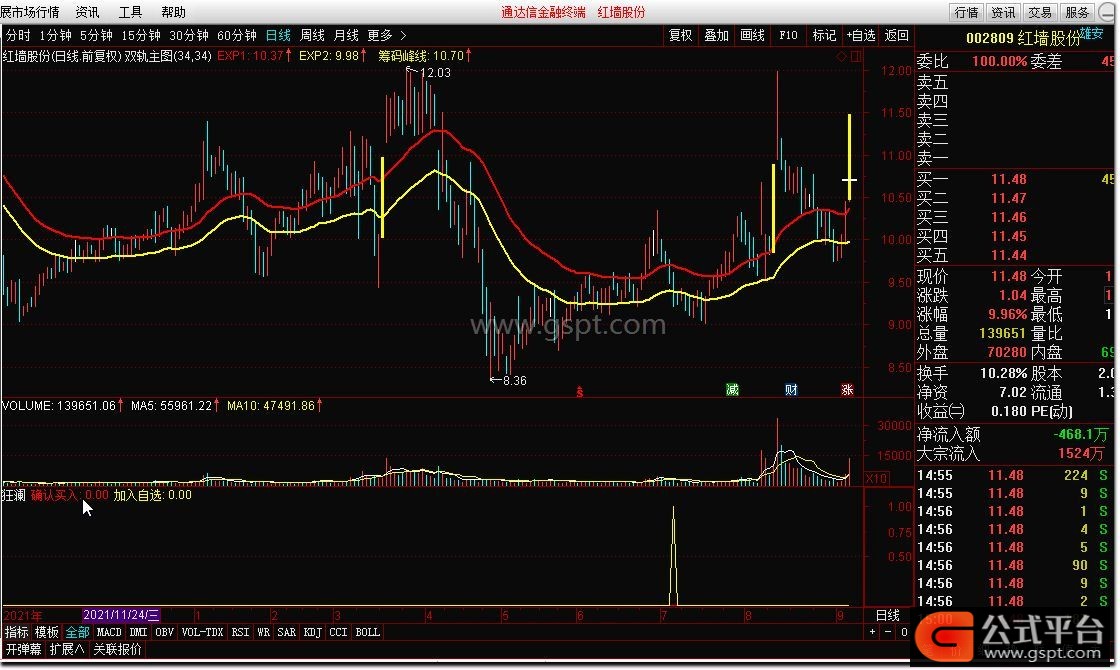Select the 1分钟 period
The image size is (1120, 670).
(x=55, y=35)
